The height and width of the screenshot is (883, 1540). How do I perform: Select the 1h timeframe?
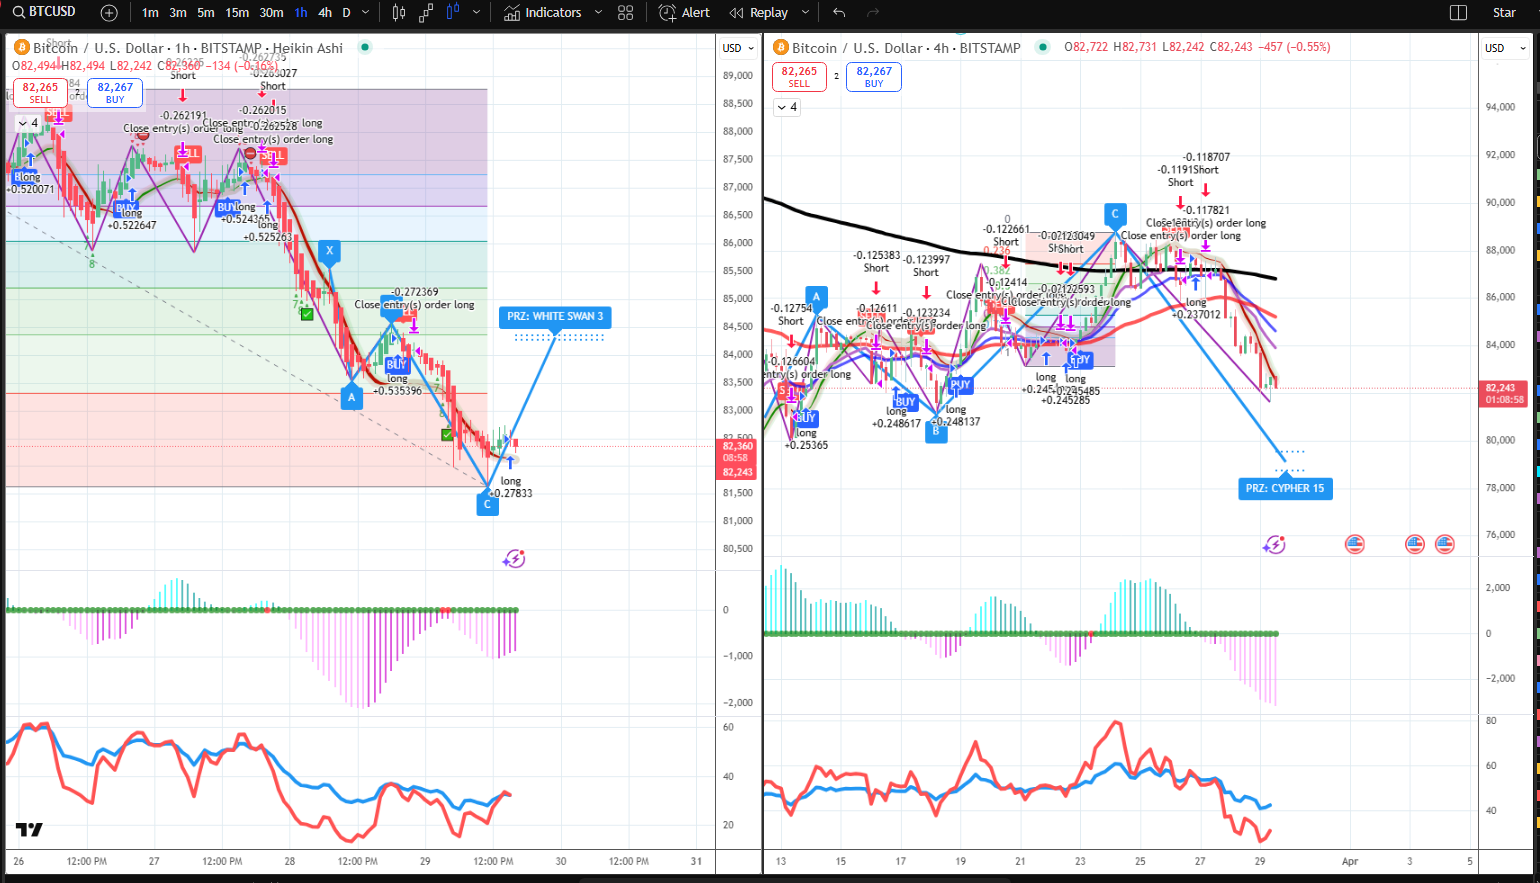[301, 13]
